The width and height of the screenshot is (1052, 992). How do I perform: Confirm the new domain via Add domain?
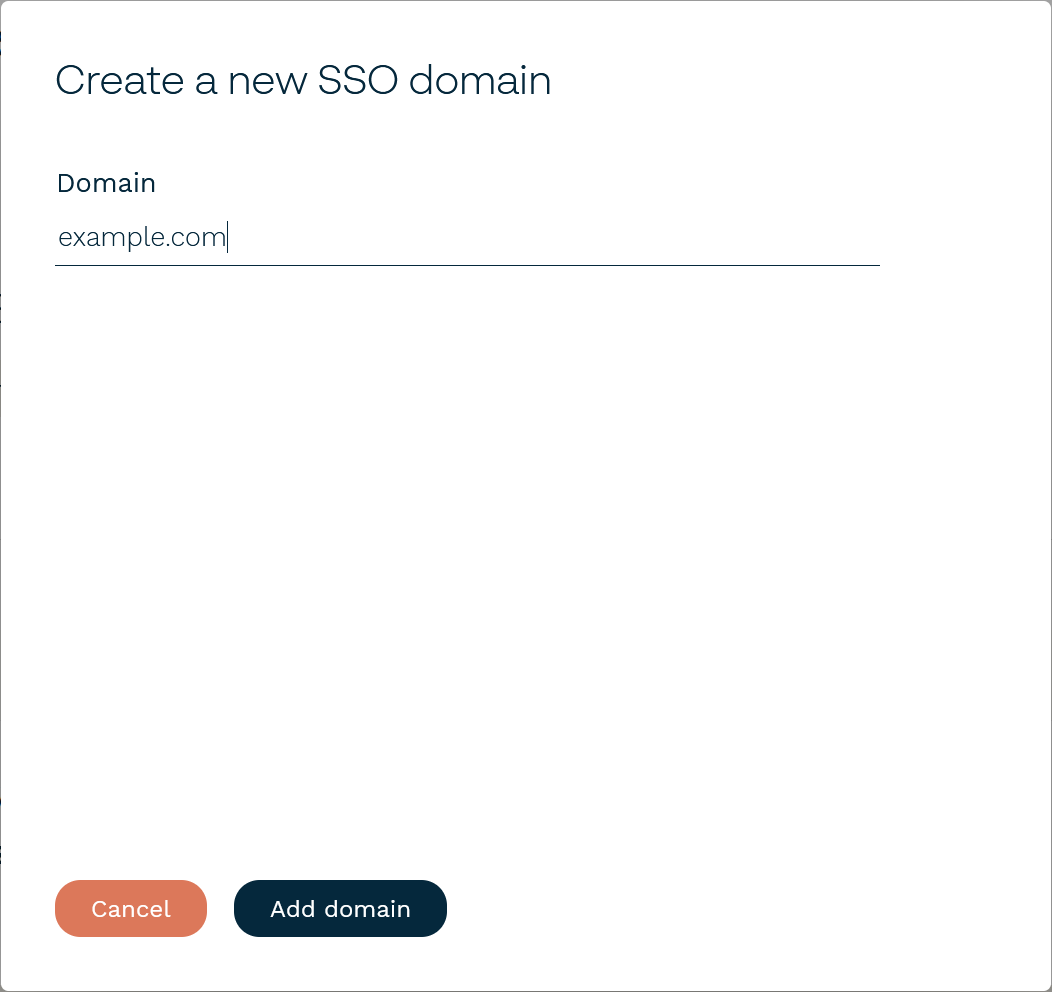(x=340, y=908)
